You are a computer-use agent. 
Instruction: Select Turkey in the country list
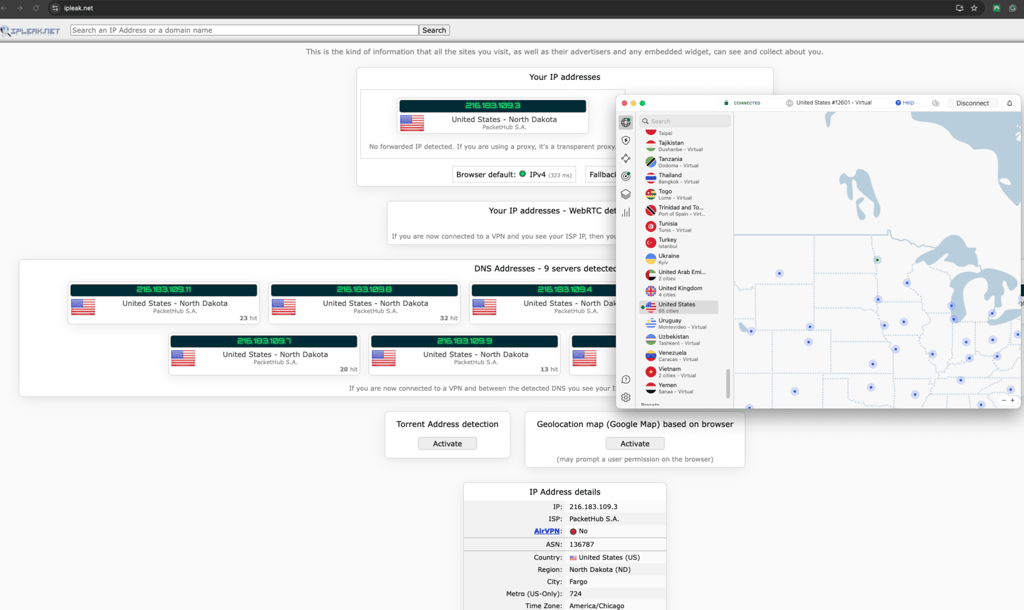(679, 242)
